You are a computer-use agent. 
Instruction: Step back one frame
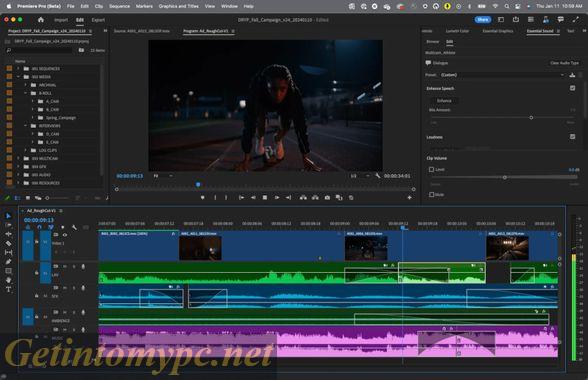point(253,197)
